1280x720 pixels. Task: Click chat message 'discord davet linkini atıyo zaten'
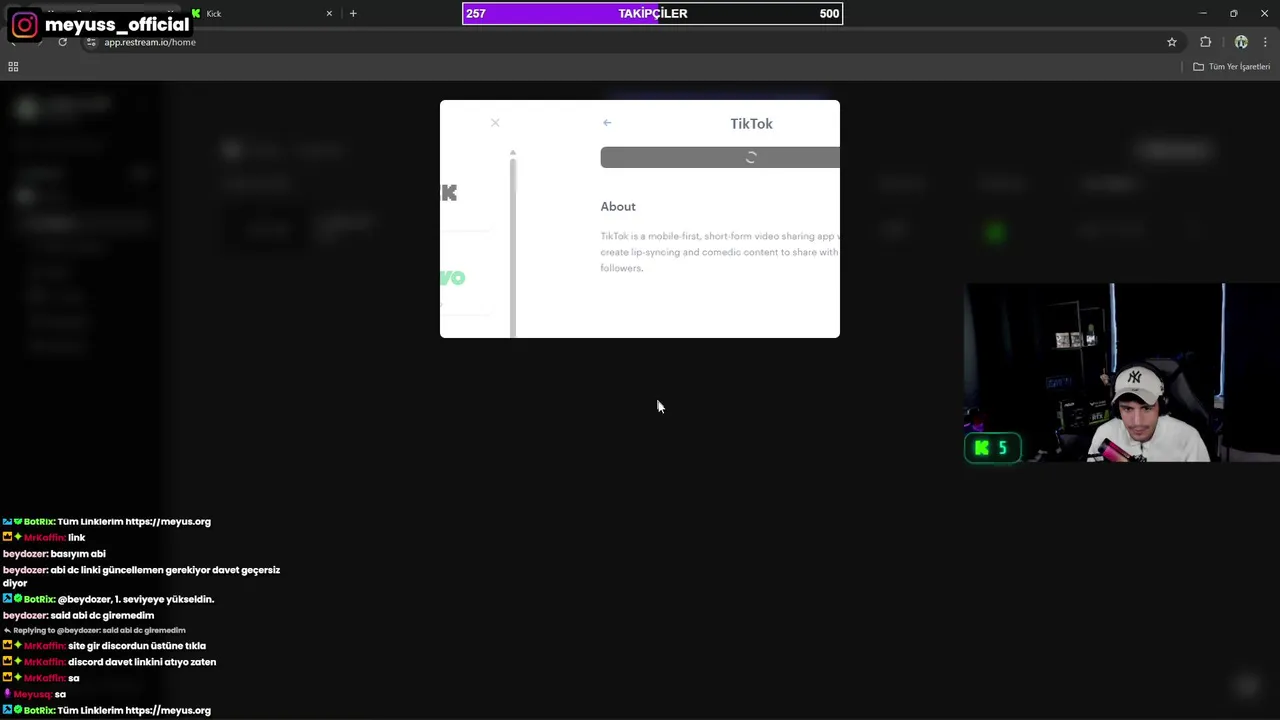pyautogui.click(x=142, y=662)
